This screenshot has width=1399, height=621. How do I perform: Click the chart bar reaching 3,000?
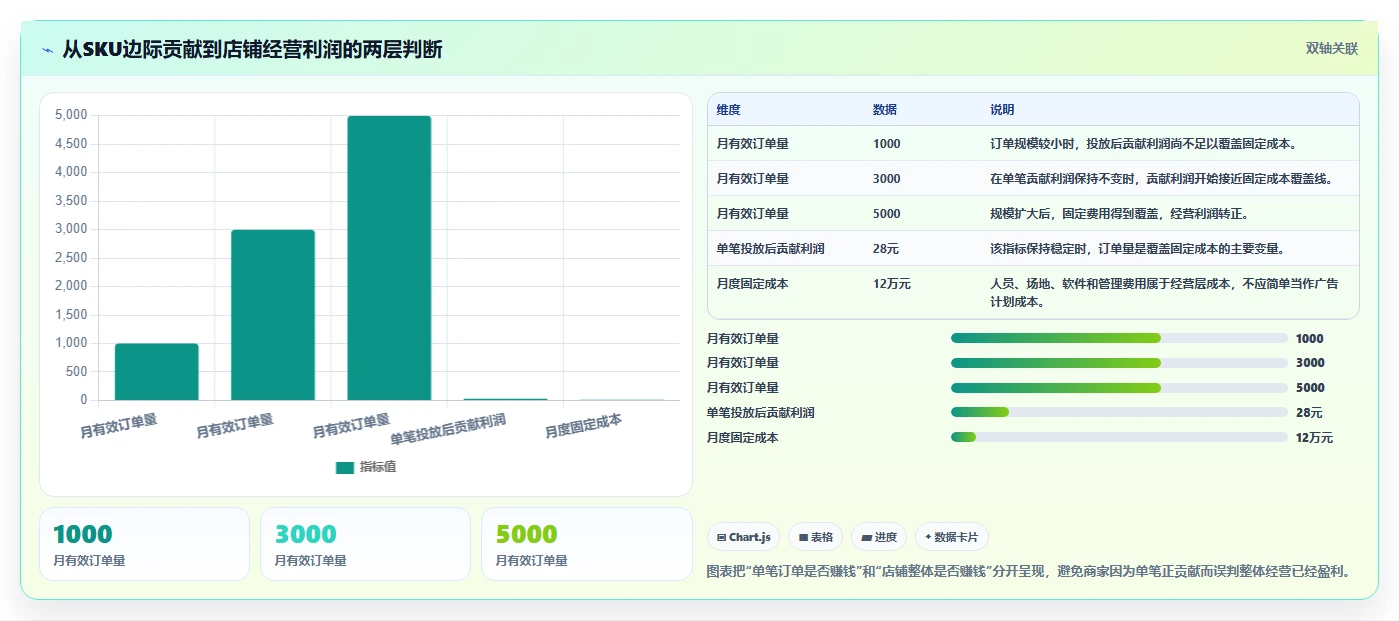273,315
